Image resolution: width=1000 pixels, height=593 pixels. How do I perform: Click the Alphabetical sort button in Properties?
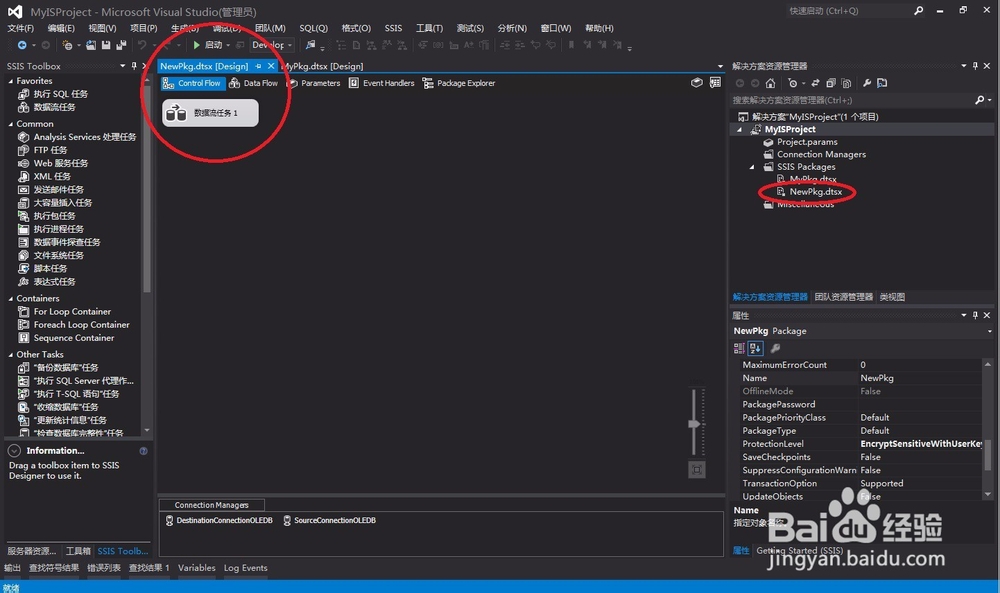coord(756,348)
